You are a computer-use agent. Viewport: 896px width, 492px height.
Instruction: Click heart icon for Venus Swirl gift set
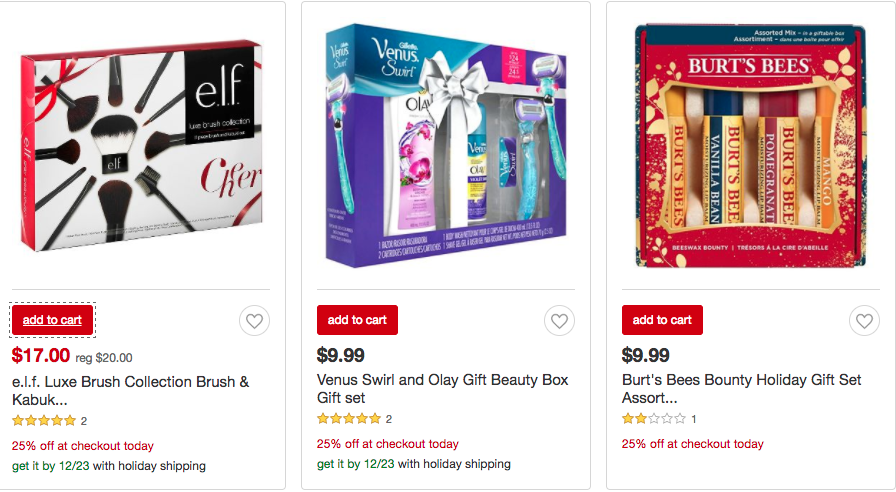559,321
